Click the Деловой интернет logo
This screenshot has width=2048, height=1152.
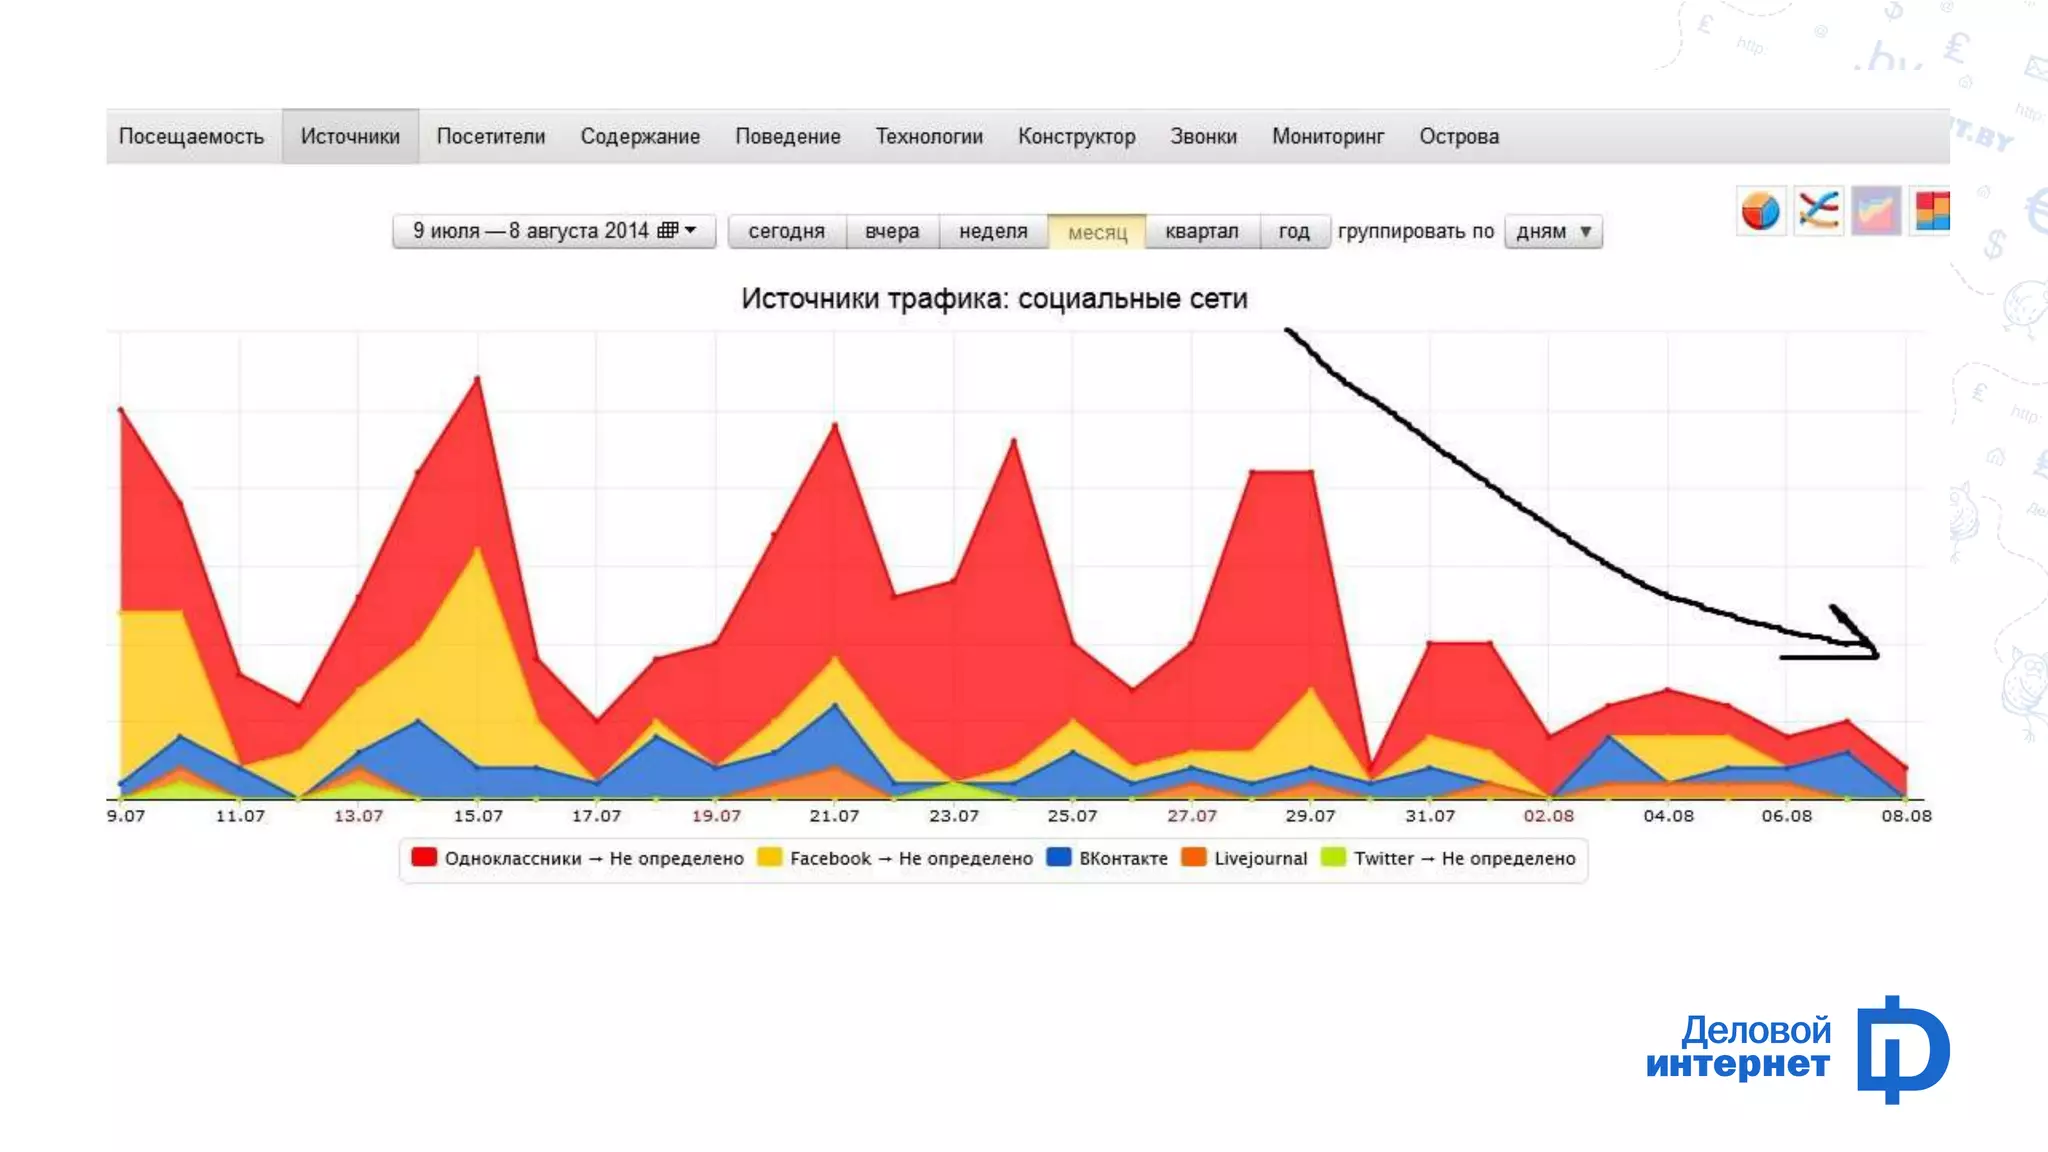[1797, 1049]
